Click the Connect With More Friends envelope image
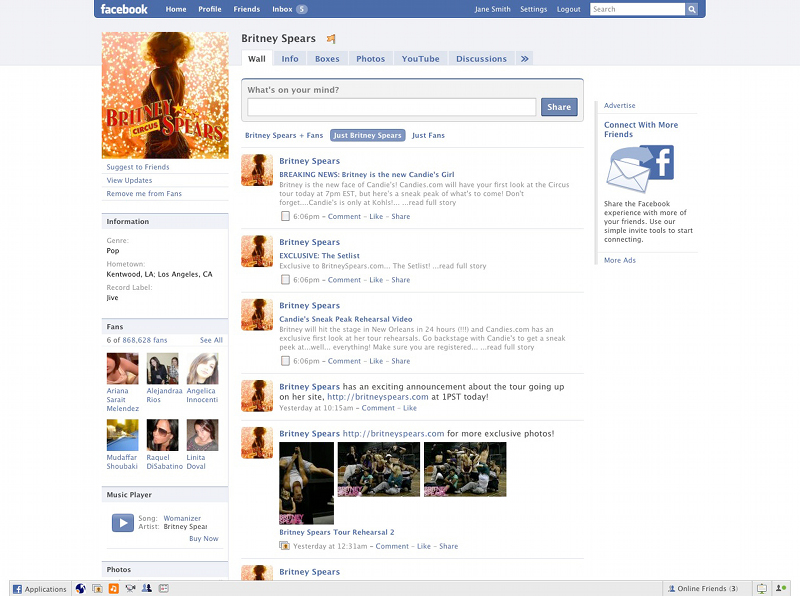Image resolution: width=800 pixels, height=596 pixels. 640,168
